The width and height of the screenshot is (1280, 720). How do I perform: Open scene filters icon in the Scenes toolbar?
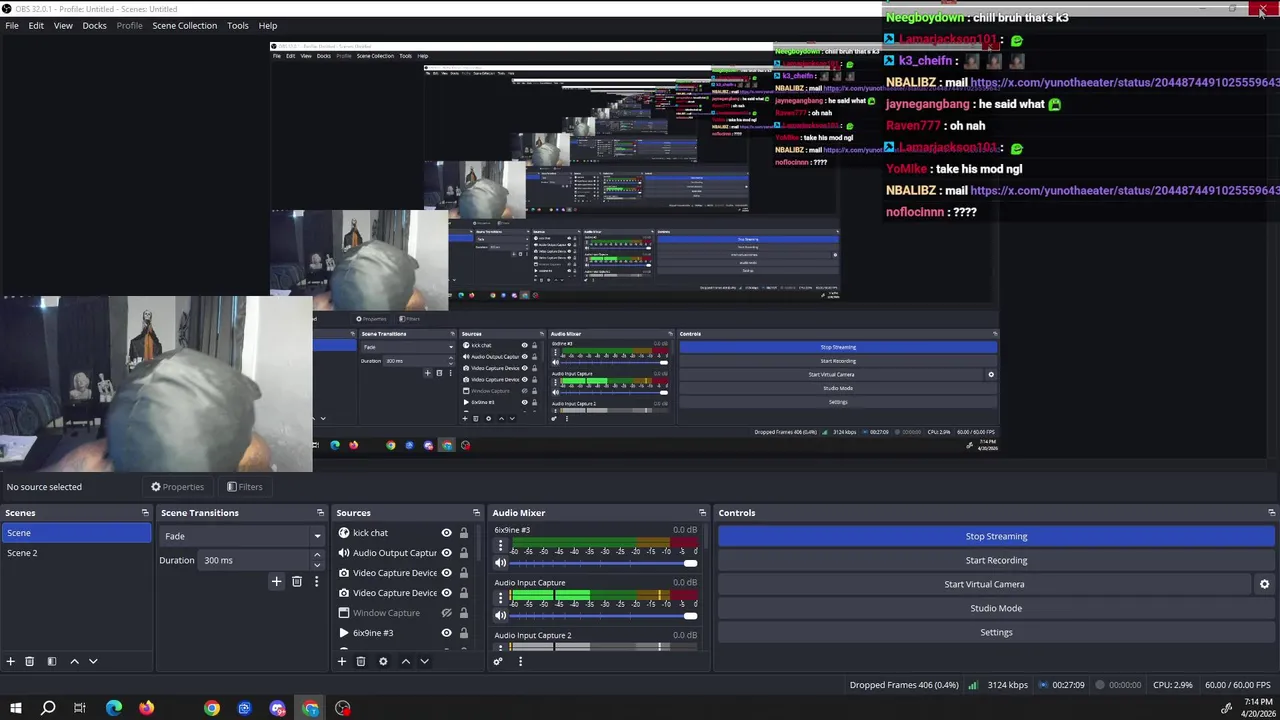pos(51,661)
